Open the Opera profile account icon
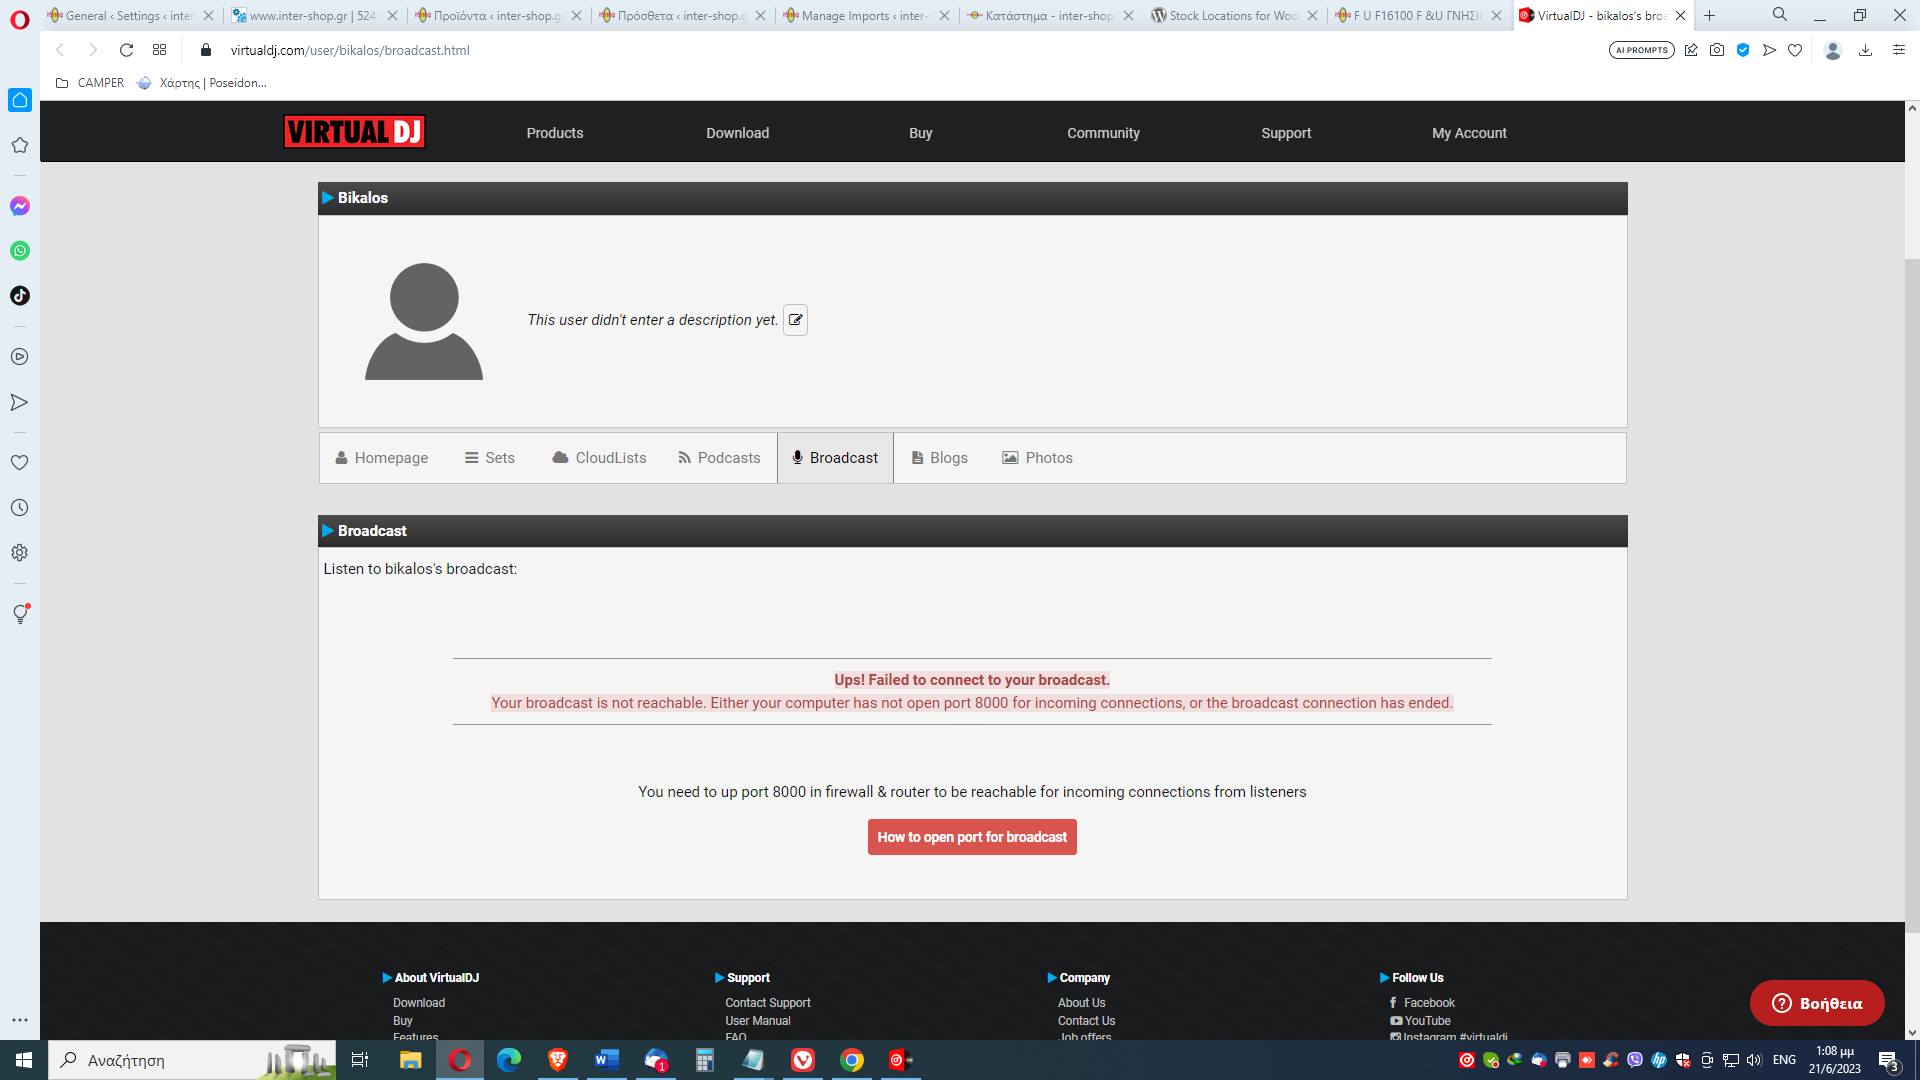1920x1080 pixels. click(x=1833, y=50)
